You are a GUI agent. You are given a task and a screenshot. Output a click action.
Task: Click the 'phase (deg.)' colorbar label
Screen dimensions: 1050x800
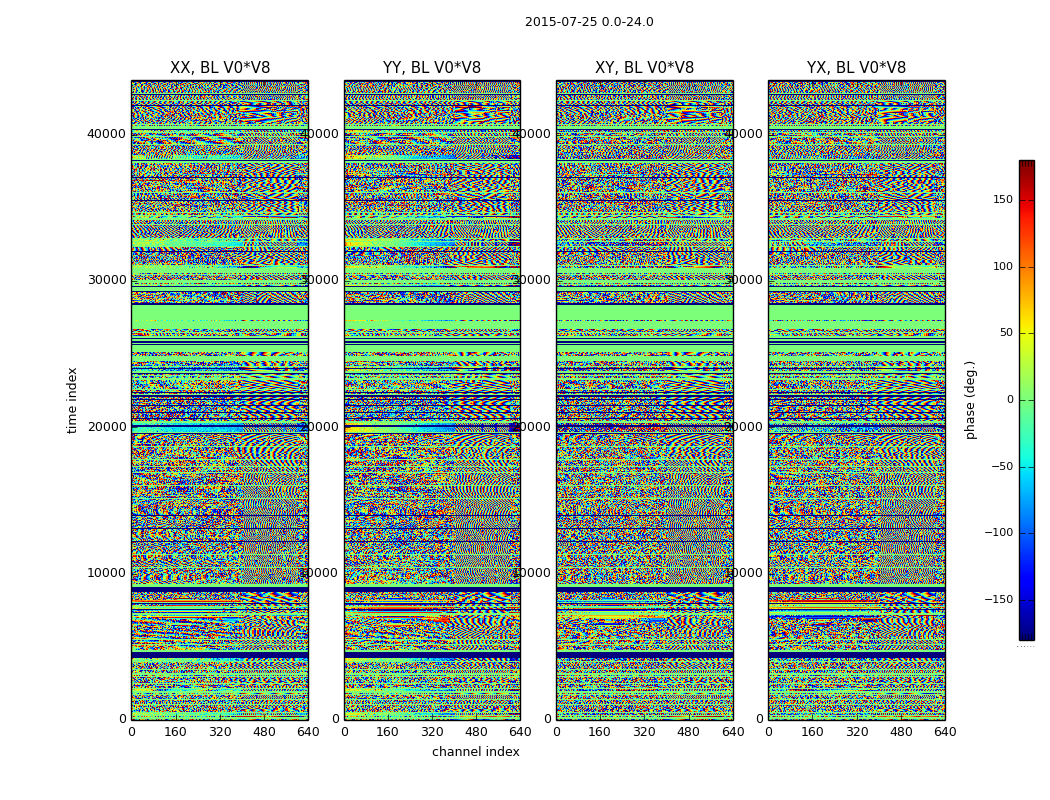pyautogui.click(x=970, y=400)
